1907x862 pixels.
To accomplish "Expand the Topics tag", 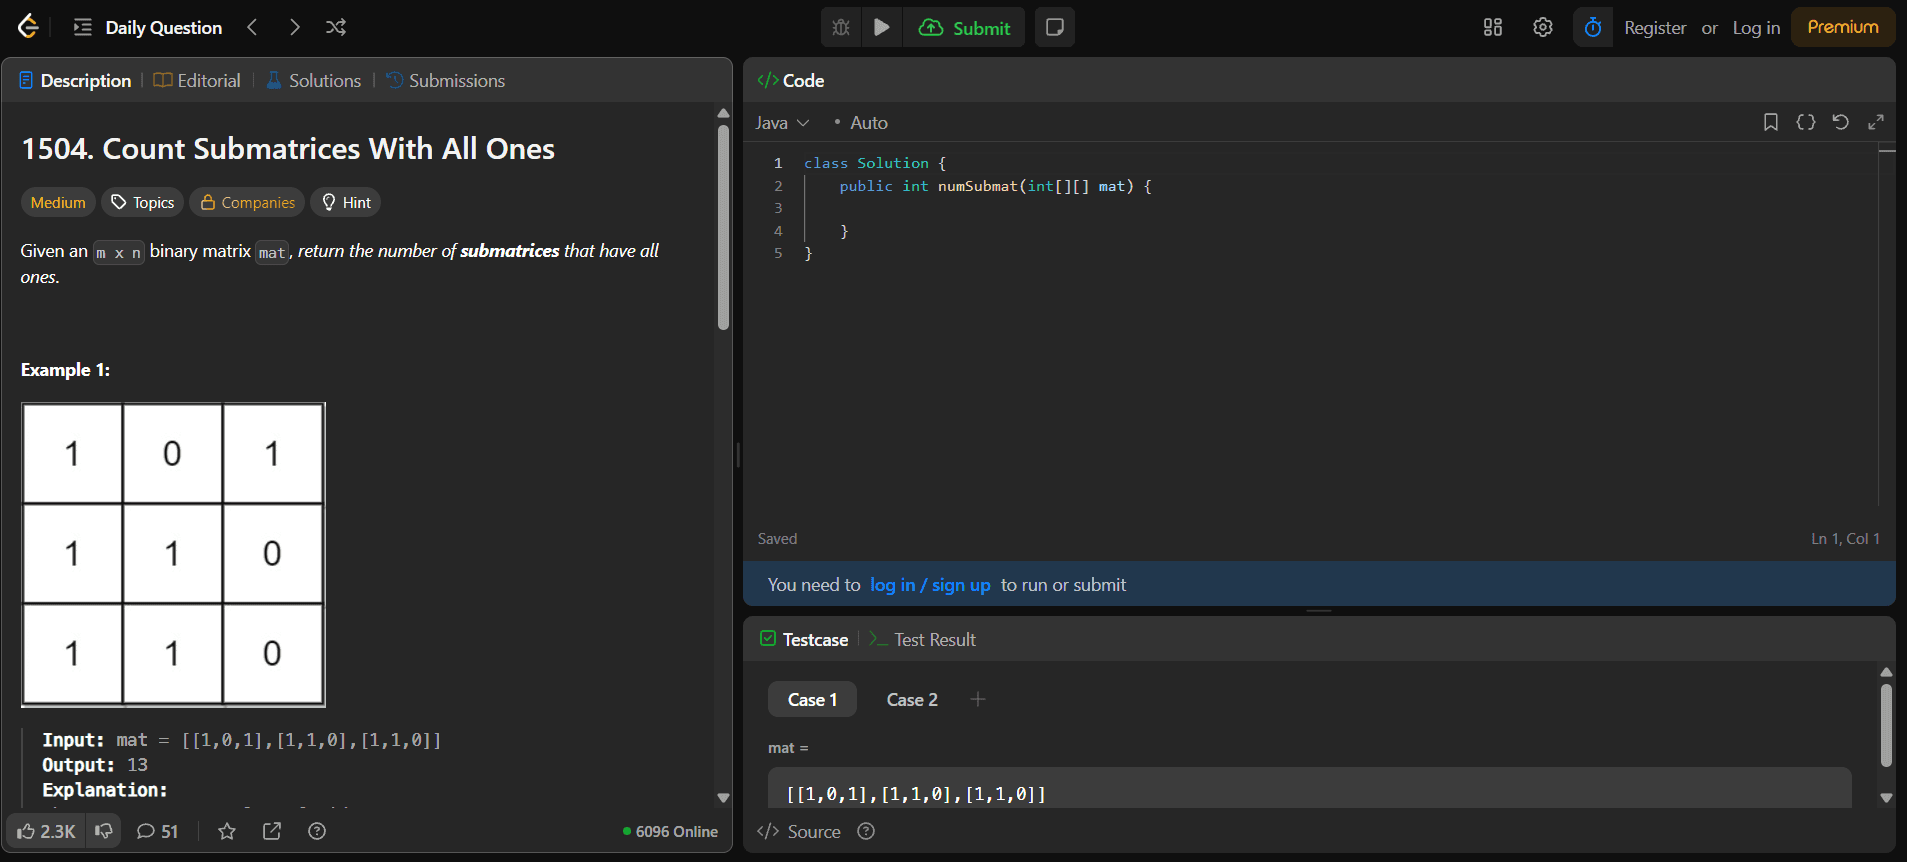I will [143, 202].
